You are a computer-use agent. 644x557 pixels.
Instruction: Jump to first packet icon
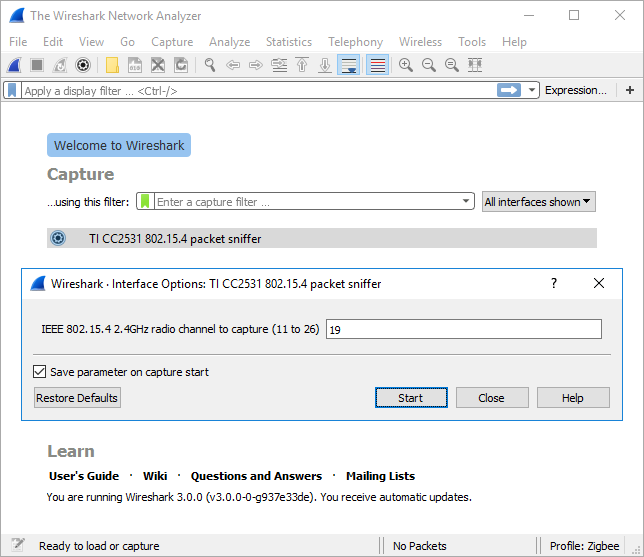click(302, 65)
